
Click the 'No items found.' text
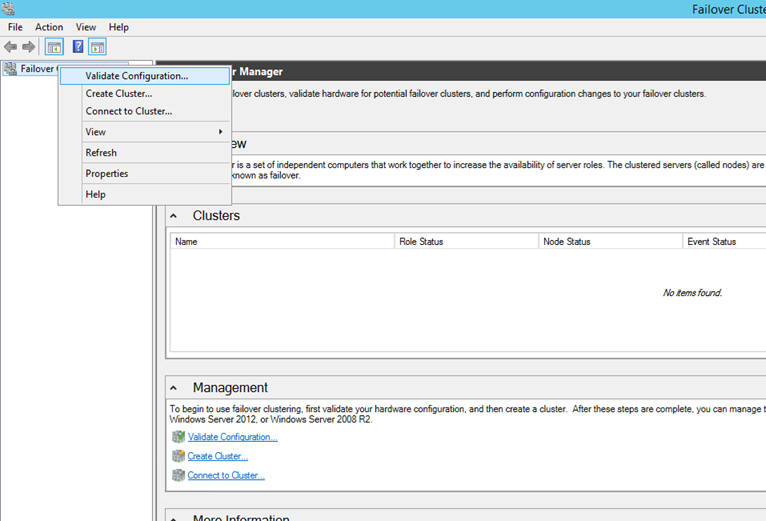point(692,293)
